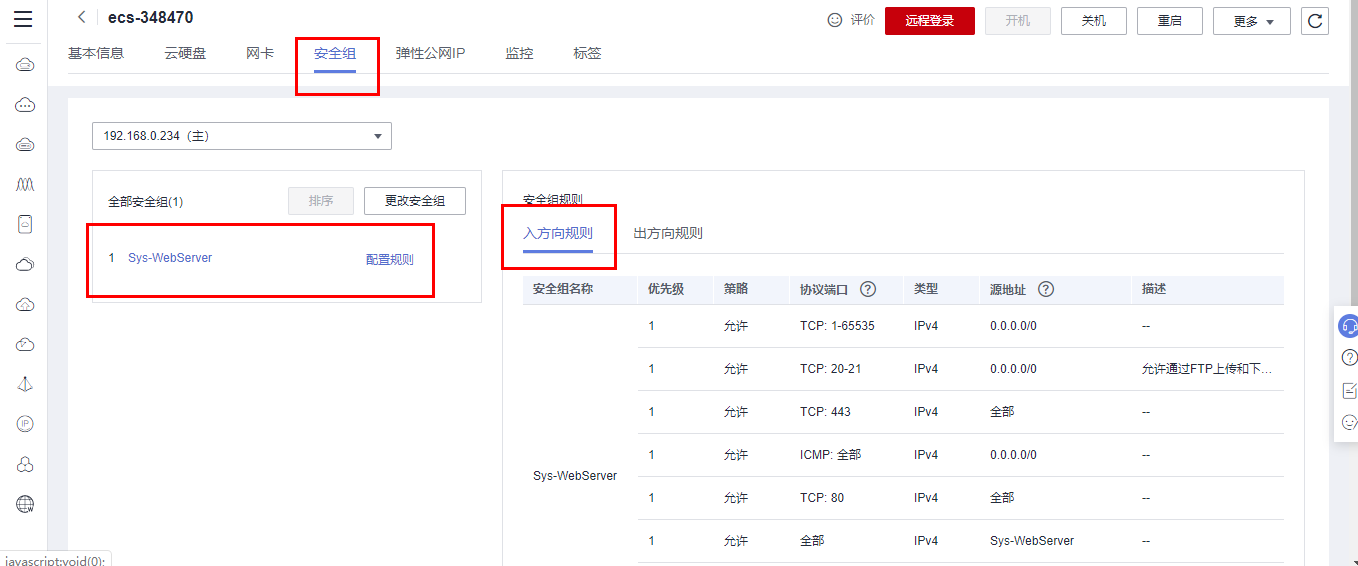Viewport: 1358px width, 566px height.
Task: Click the ecs-348470 server title
Action: coord(151,18)
